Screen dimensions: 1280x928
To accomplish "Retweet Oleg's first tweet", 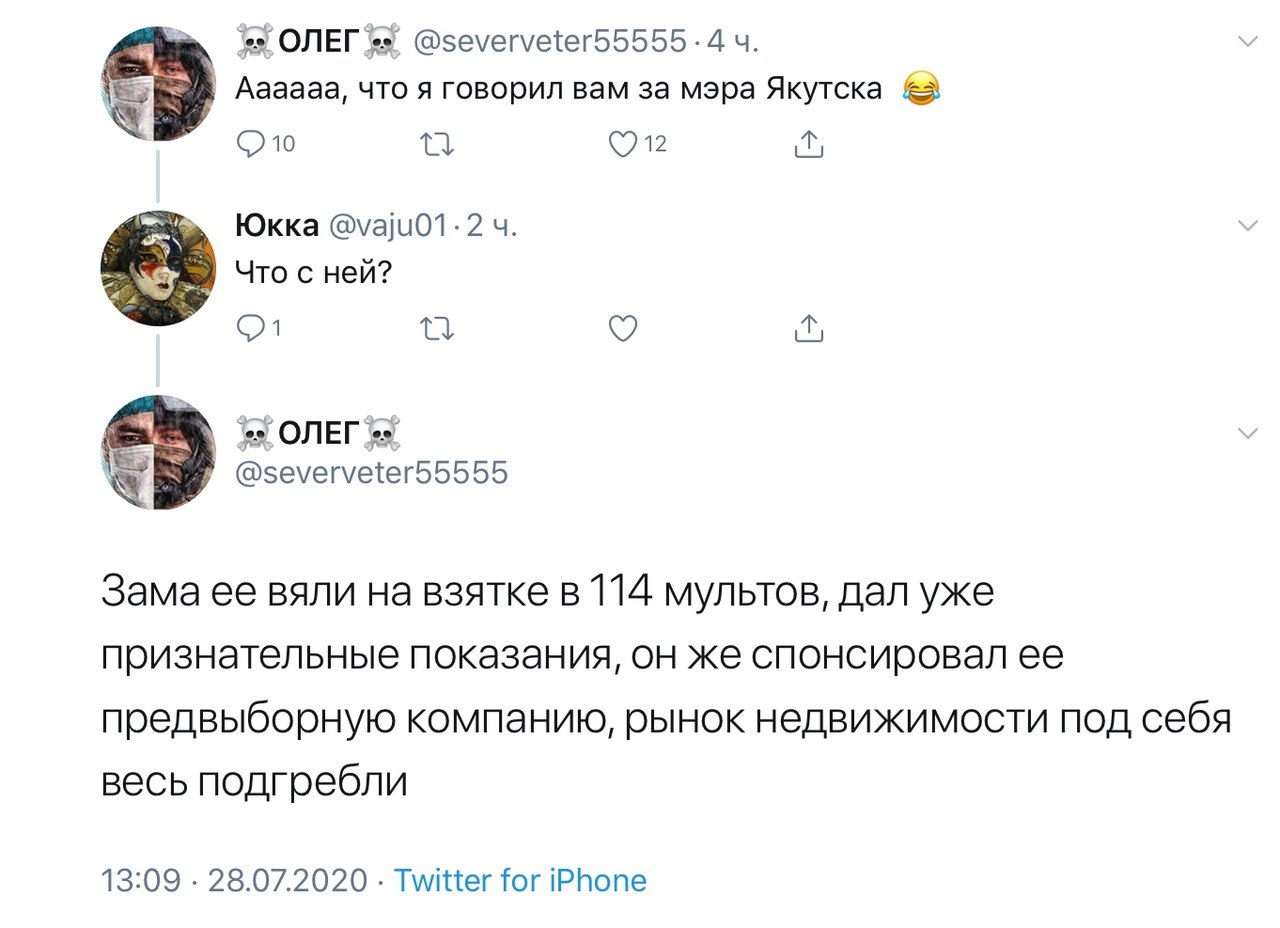I will [438, 145].
